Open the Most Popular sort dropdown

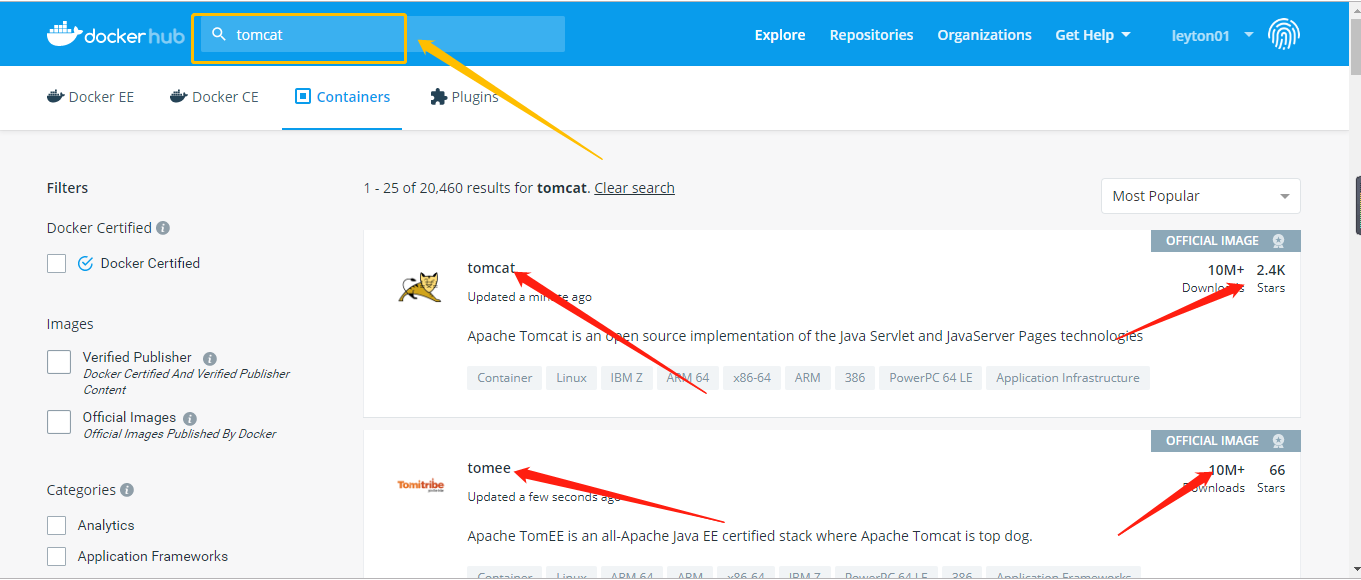1200,196
